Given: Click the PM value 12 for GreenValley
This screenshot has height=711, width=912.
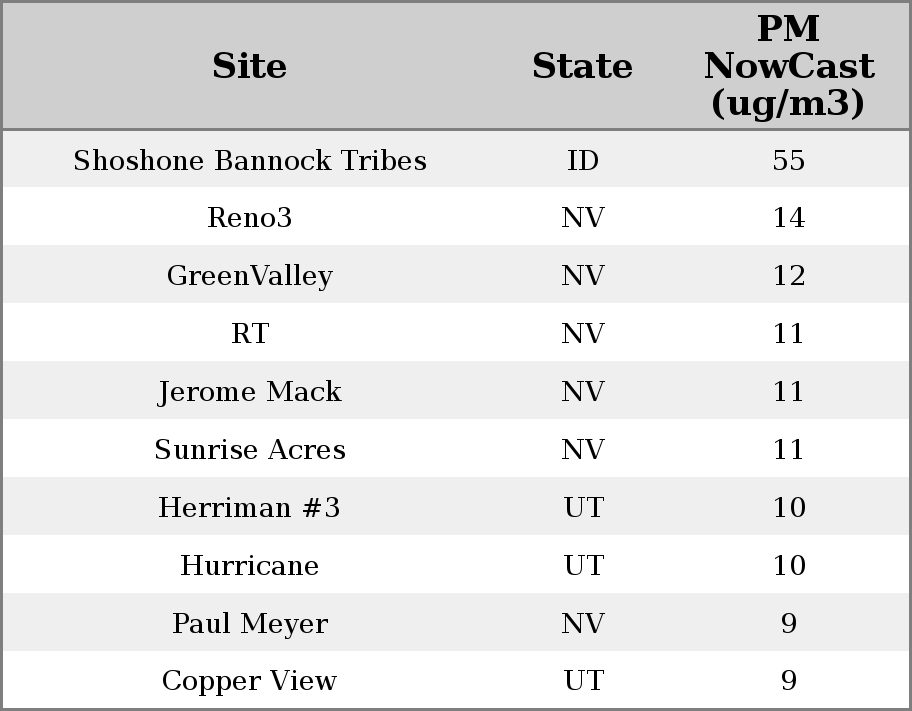Looking at the screenshot, I should (x=788, y=276).
